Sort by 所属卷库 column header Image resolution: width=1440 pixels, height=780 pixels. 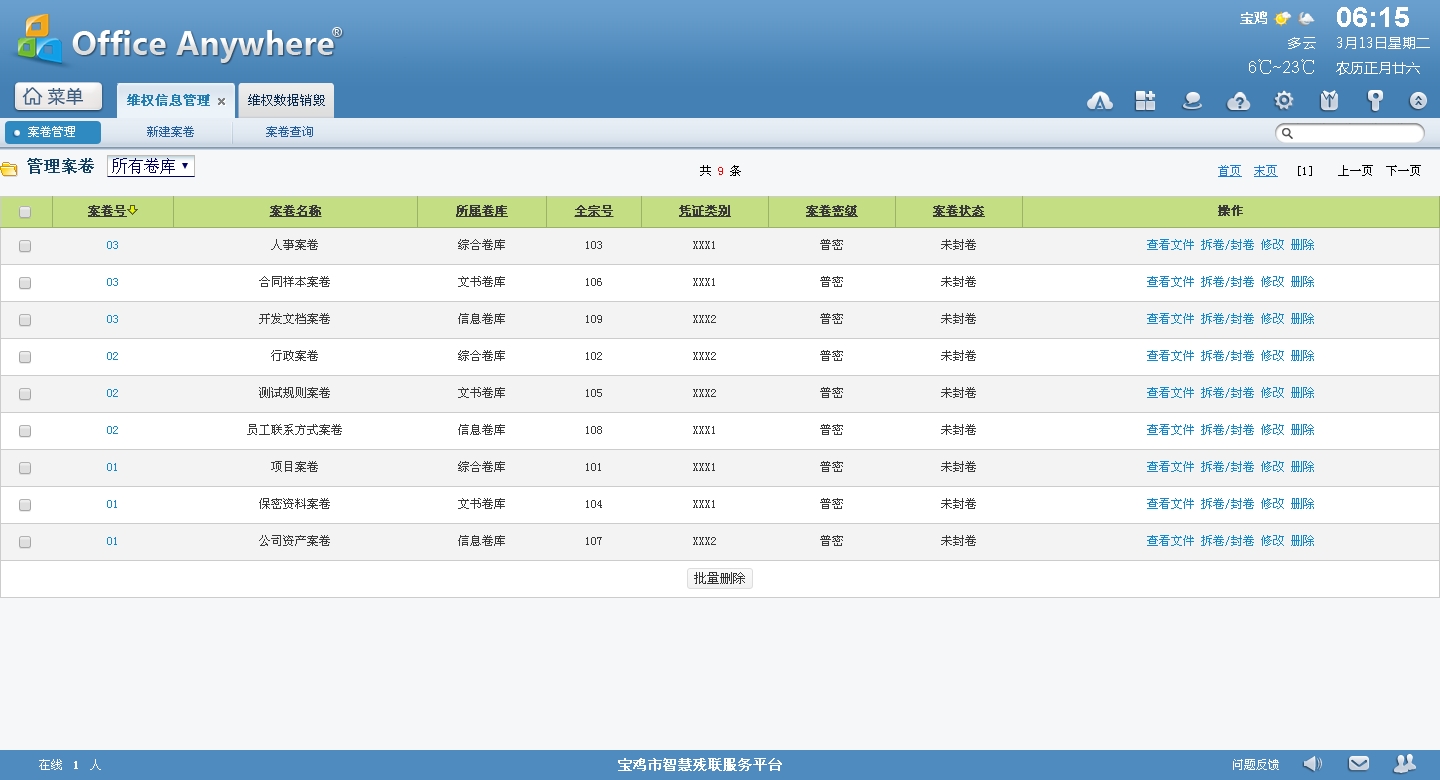(481, 211)
